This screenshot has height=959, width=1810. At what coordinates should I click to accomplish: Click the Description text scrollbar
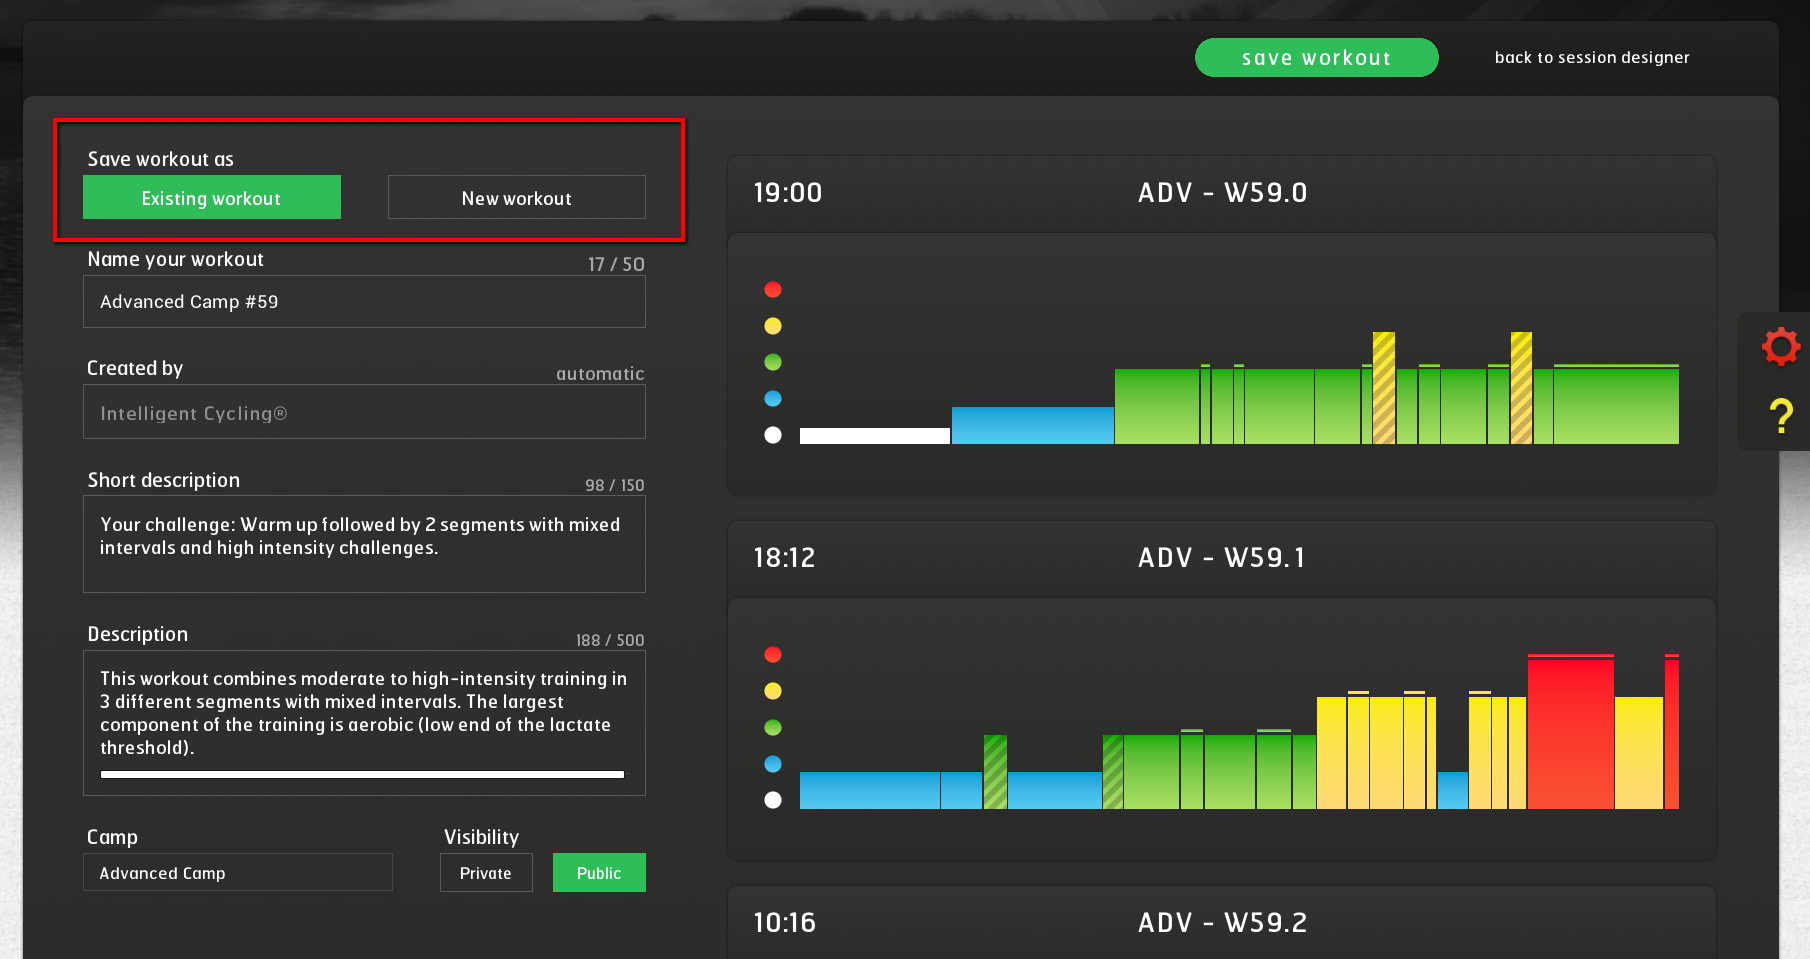(x=362, y=774)
